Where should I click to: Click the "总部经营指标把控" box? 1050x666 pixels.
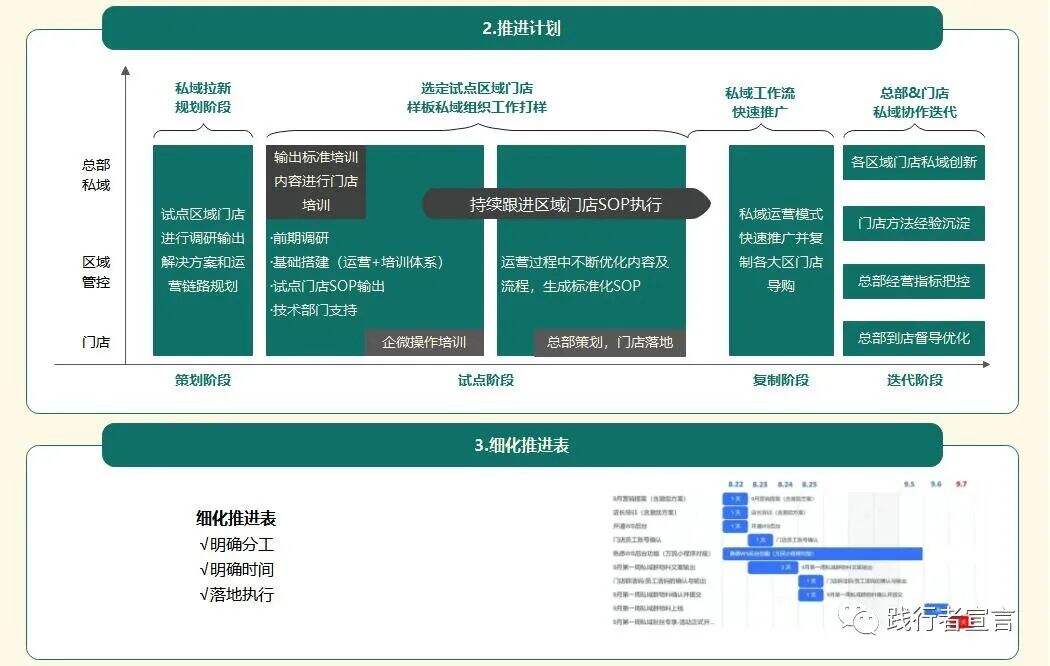[x=913, y=281]
